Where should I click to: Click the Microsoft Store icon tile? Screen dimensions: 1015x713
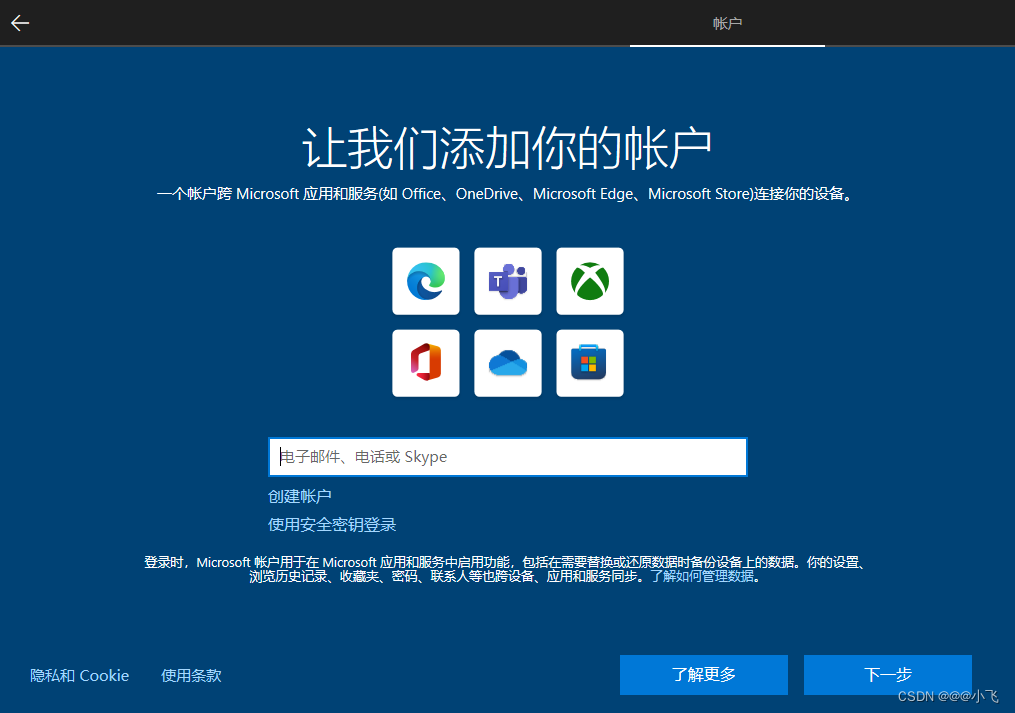pyautogui.click(x=590, y=363)
